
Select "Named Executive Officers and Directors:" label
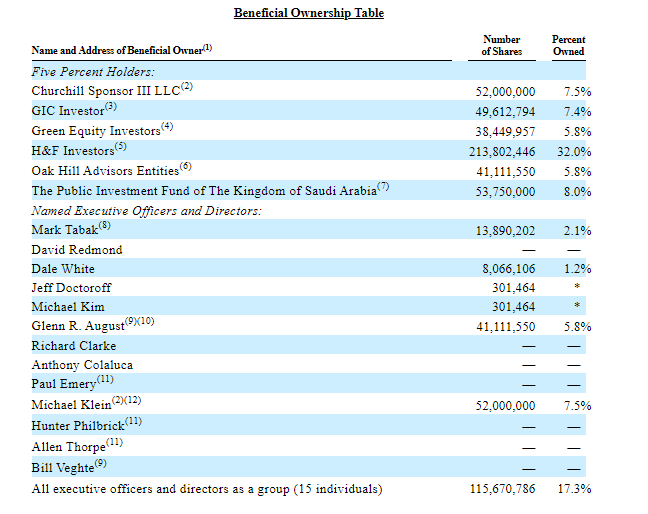pyautogui.click(x=147, y=211)
